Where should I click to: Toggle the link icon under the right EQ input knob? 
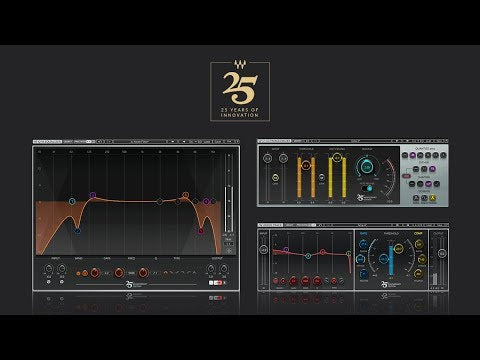(x=62, y=282)
